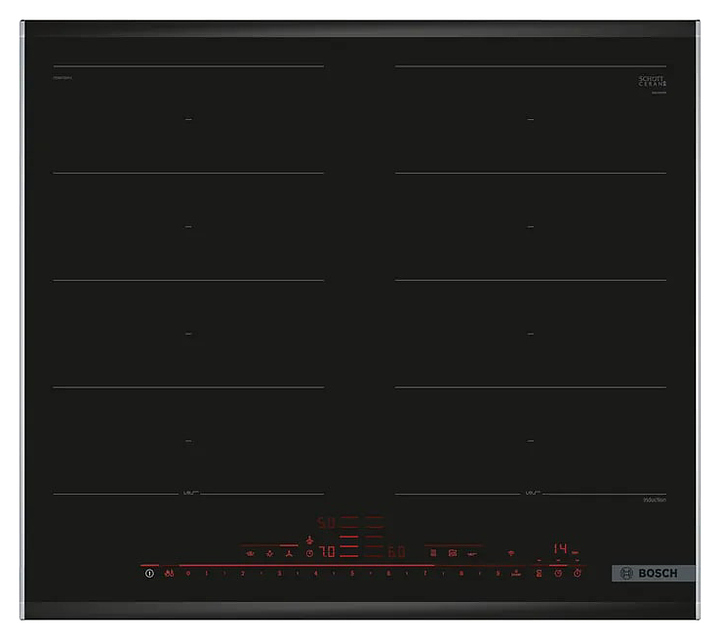
Task: Activate the boost function icon
Action: tap(516, 573)
